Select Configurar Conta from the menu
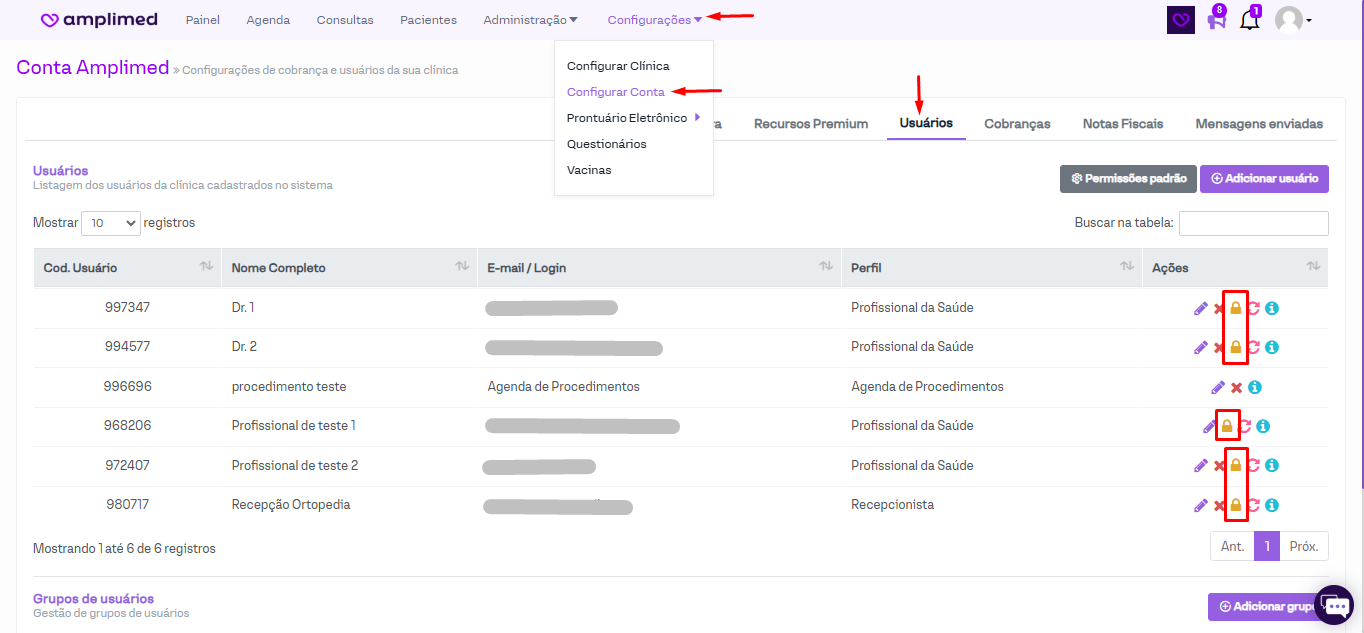The height and width of the screenshot is (633, 1364). pos(615,92)
